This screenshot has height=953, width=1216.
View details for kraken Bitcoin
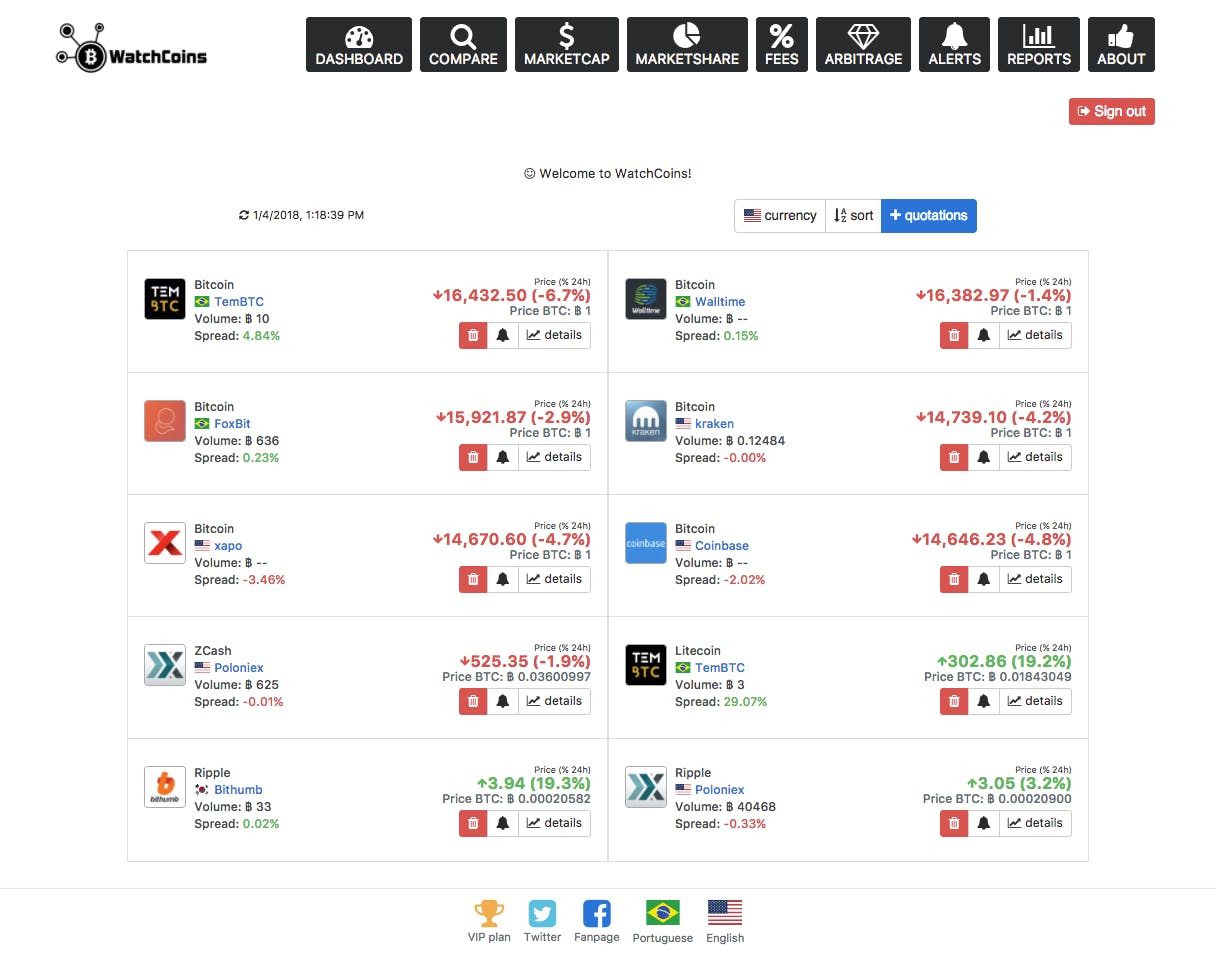pos(1036,458)
